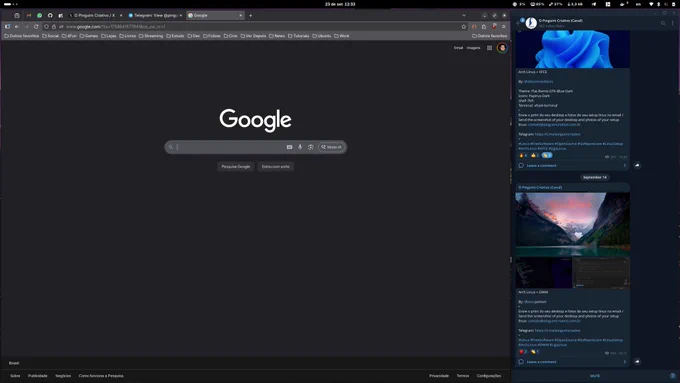The width and height of the screenshot is (680, 383).
Task: Open the Tutoriais bookmarks folder
Action: (299, 36)
